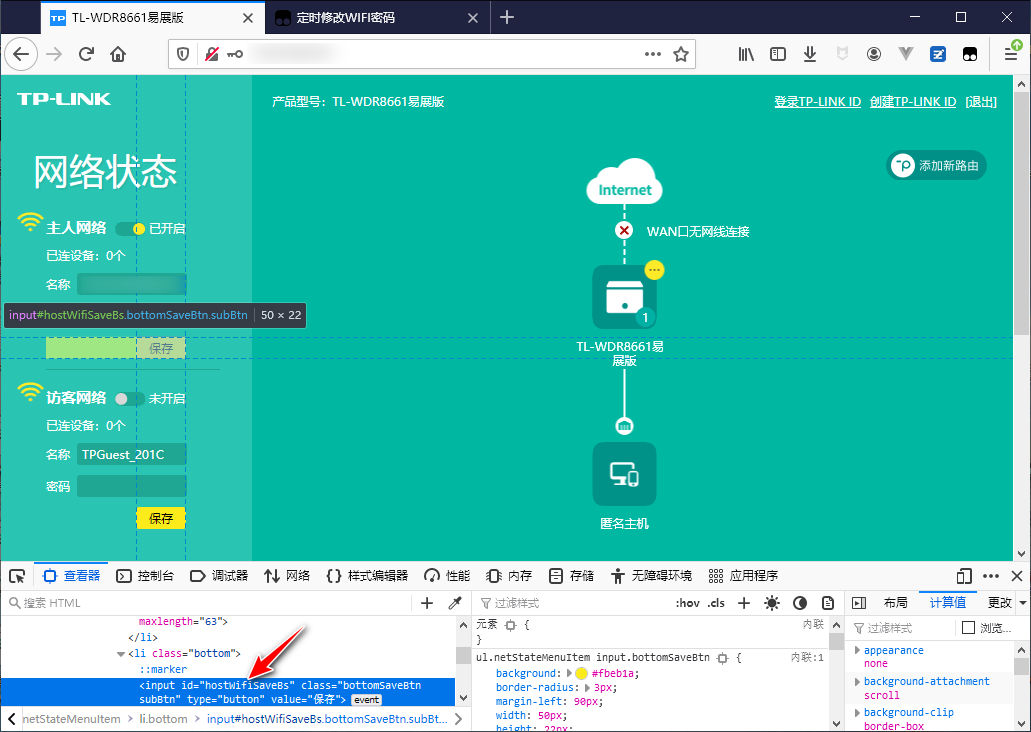Open devtools three-dot customize menu
The width and height of the screenshot is (1031, 732).
tap(991, 576)
